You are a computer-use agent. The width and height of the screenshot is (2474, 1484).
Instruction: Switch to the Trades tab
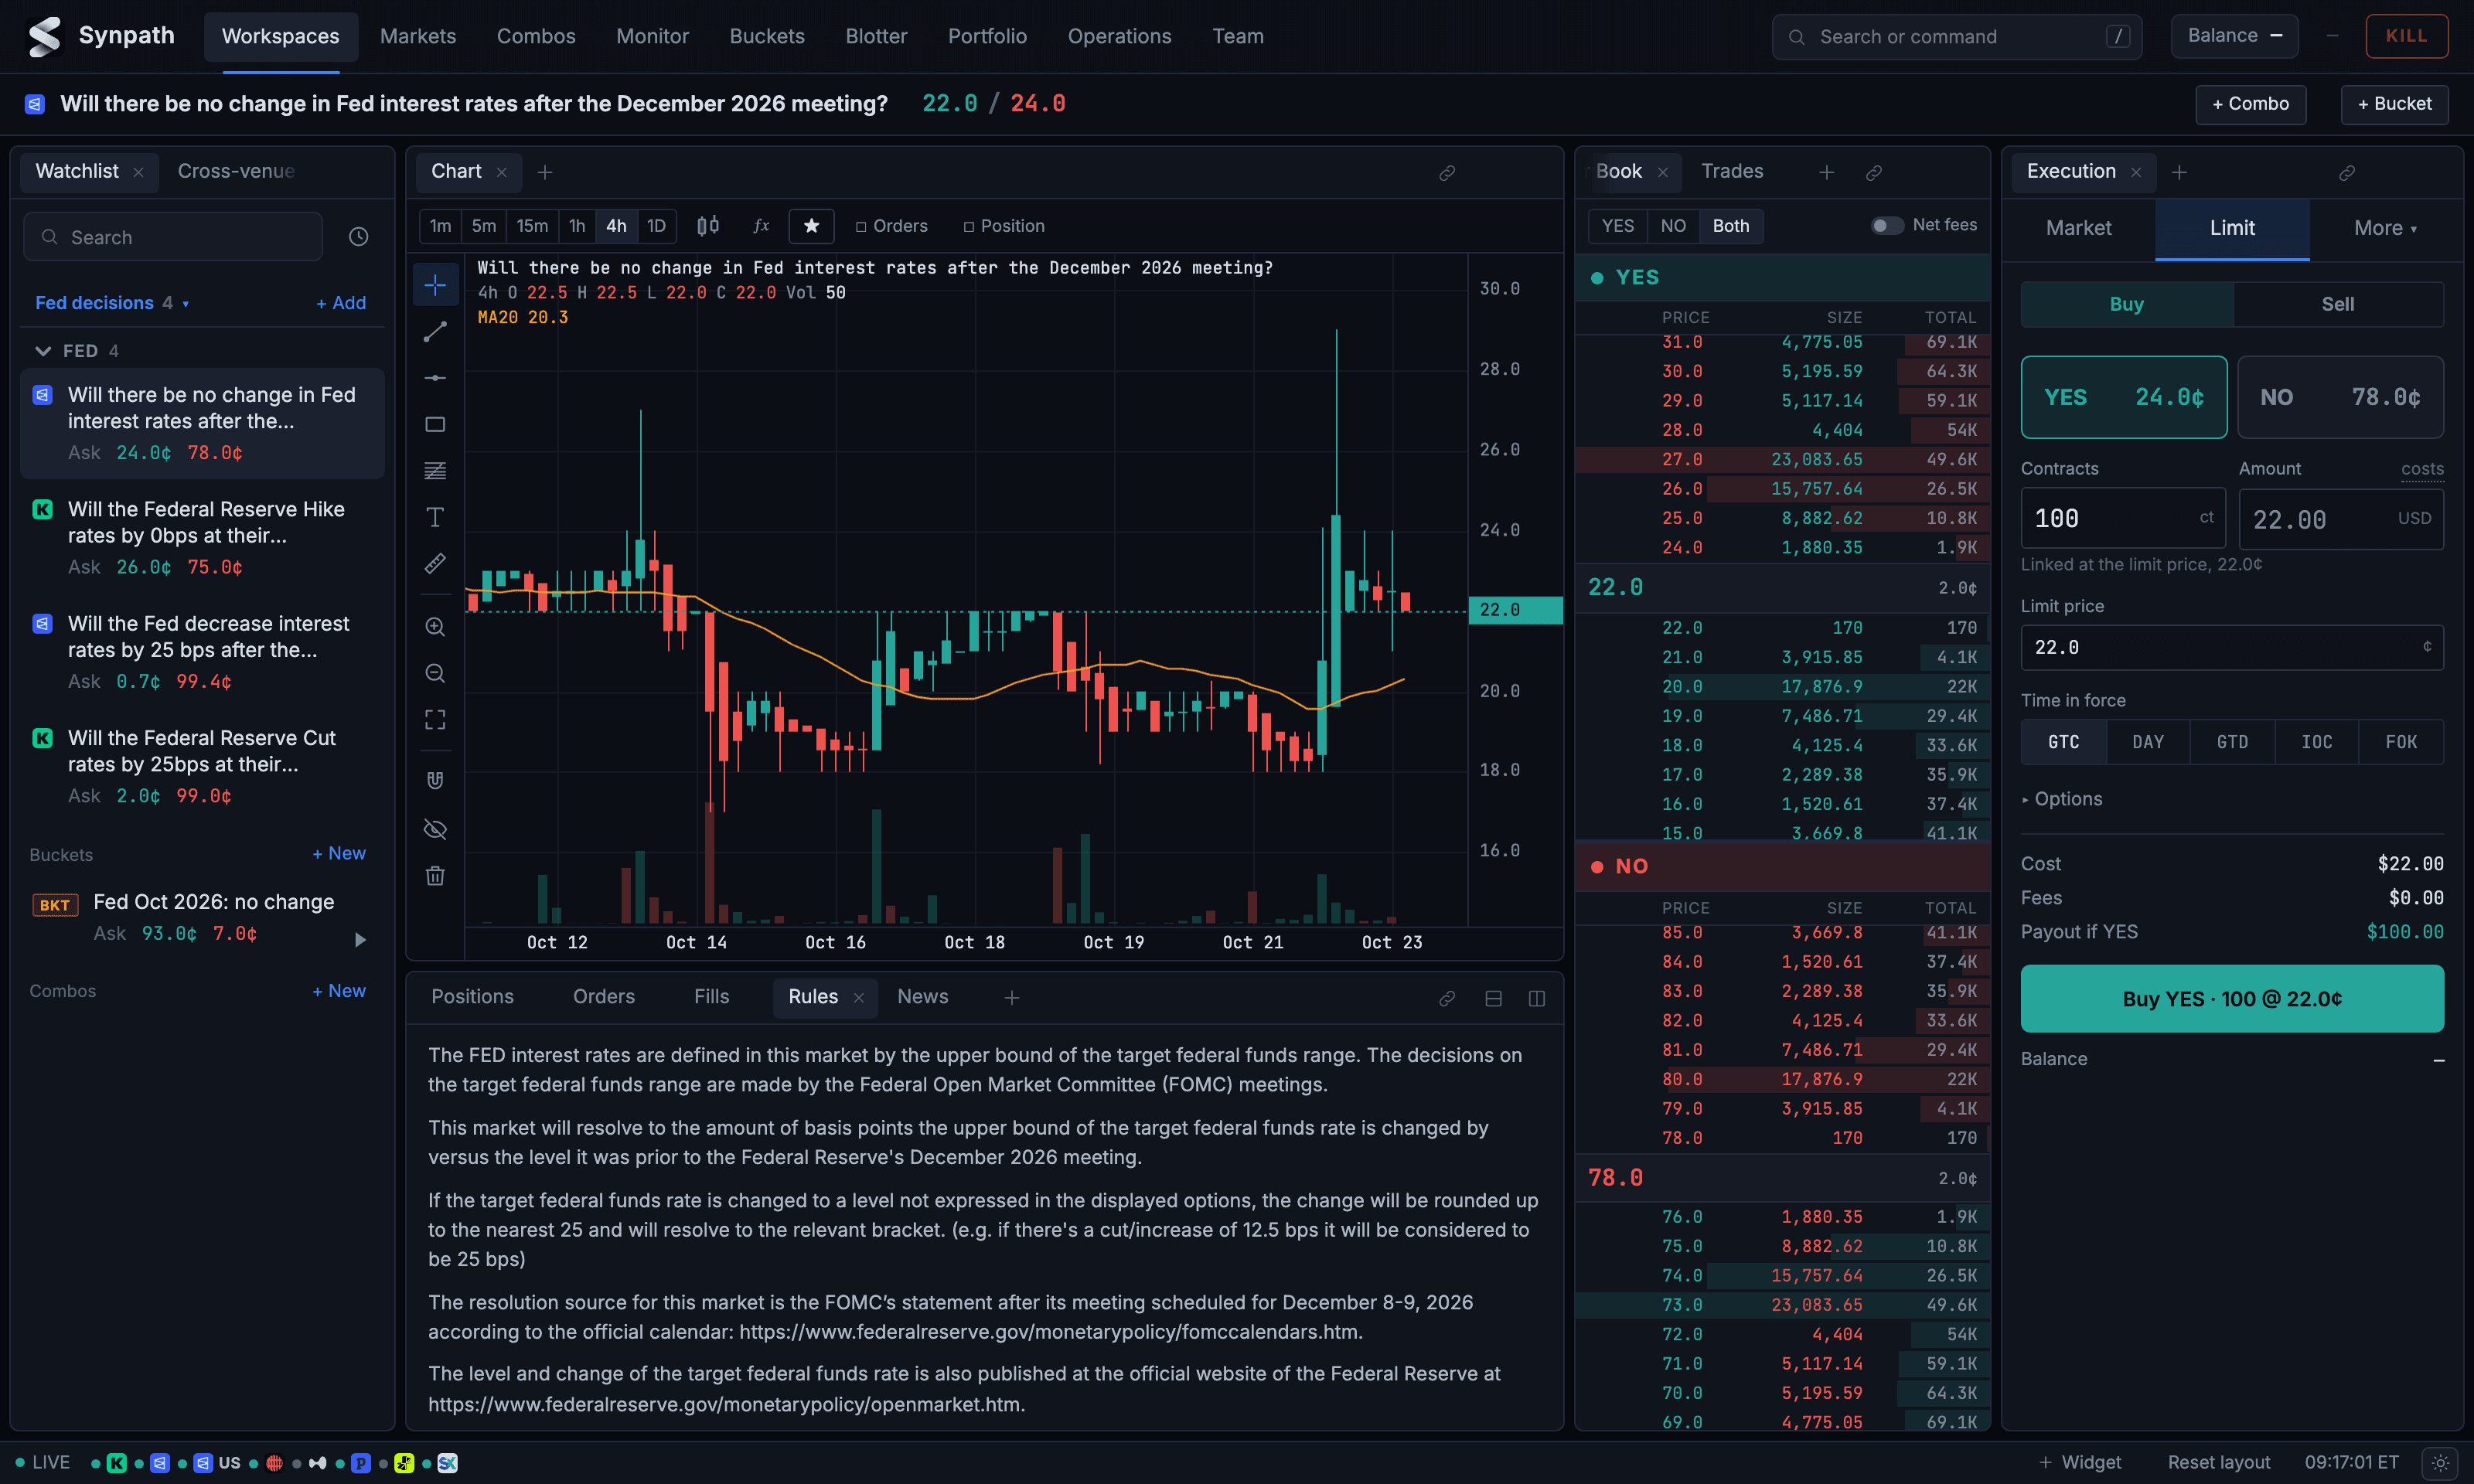click(1732, 171)
